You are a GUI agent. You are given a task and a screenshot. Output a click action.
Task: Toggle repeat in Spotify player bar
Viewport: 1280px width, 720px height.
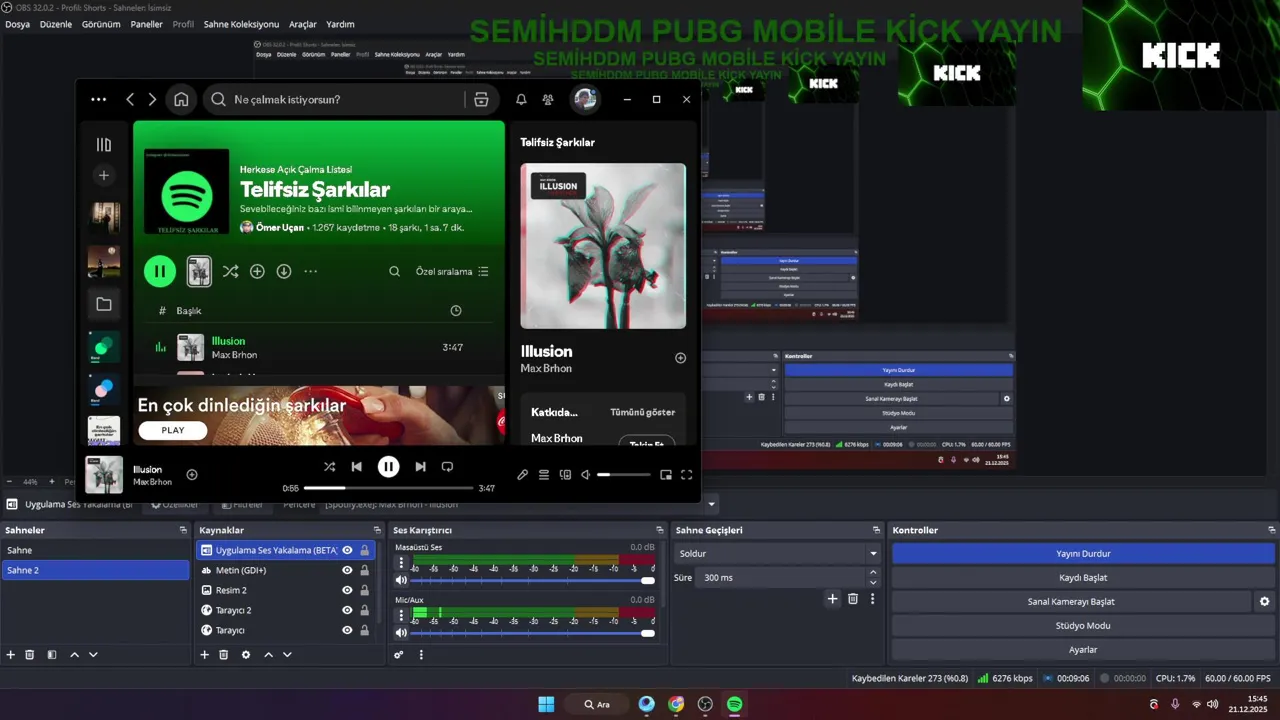[447, 466]
